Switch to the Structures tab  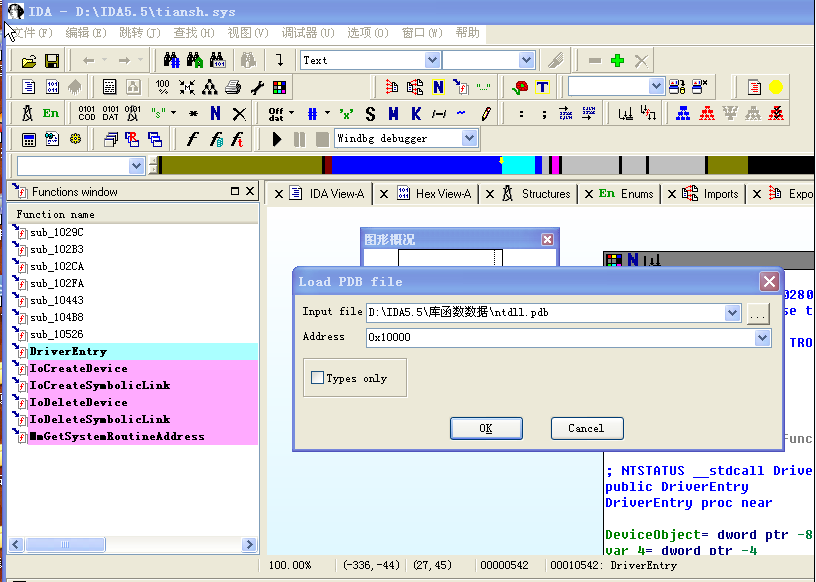coord(537,194)
